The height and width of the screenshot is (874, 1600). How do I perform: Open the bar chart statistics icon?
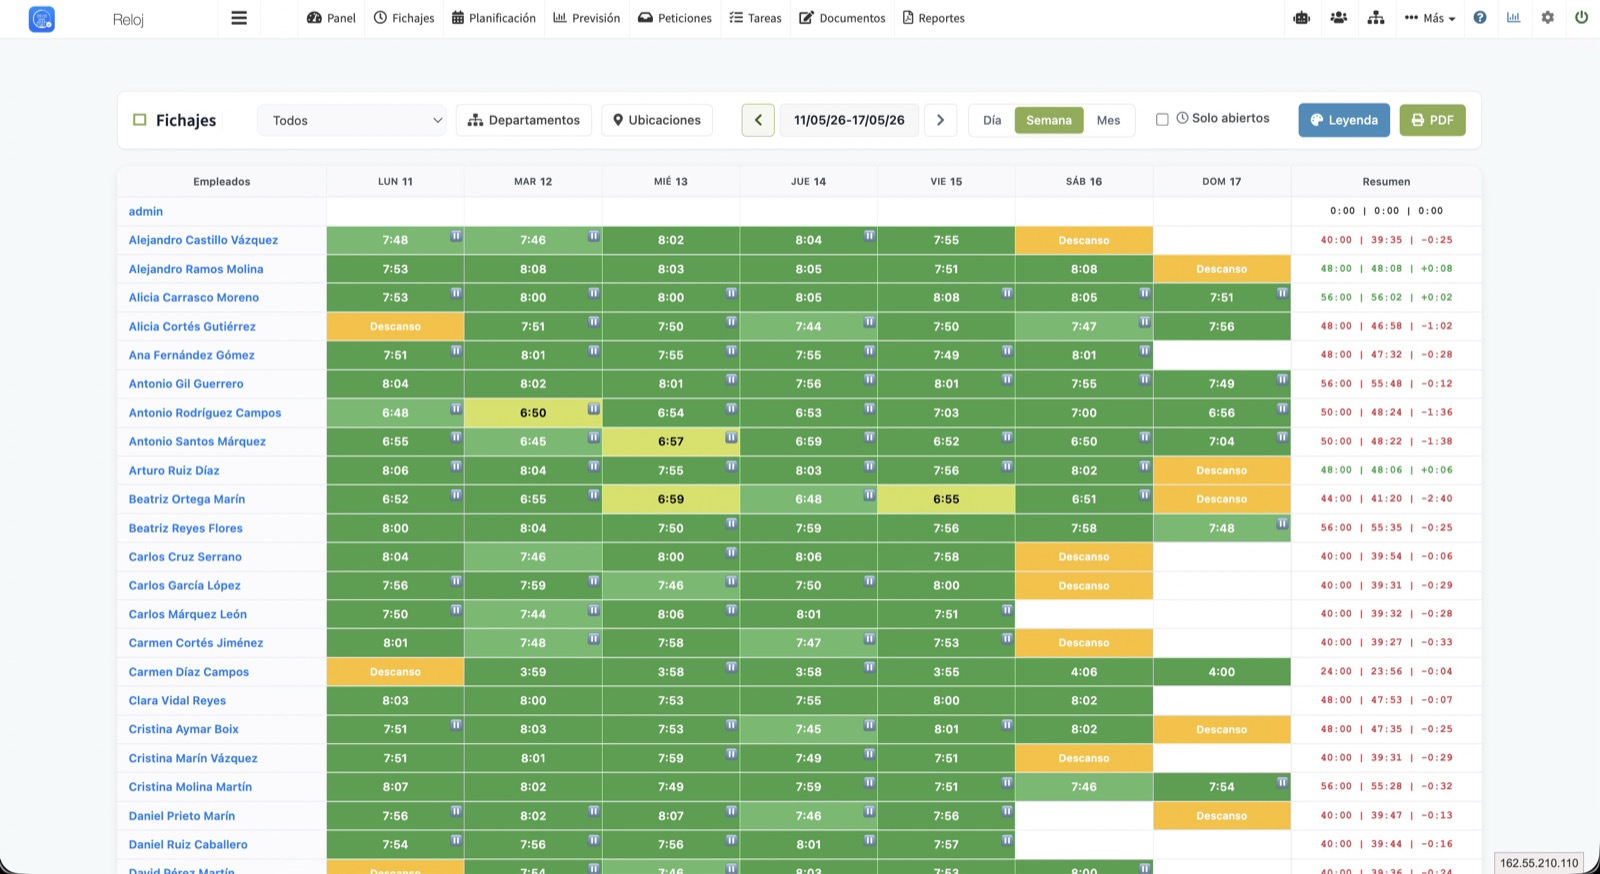1514,18
